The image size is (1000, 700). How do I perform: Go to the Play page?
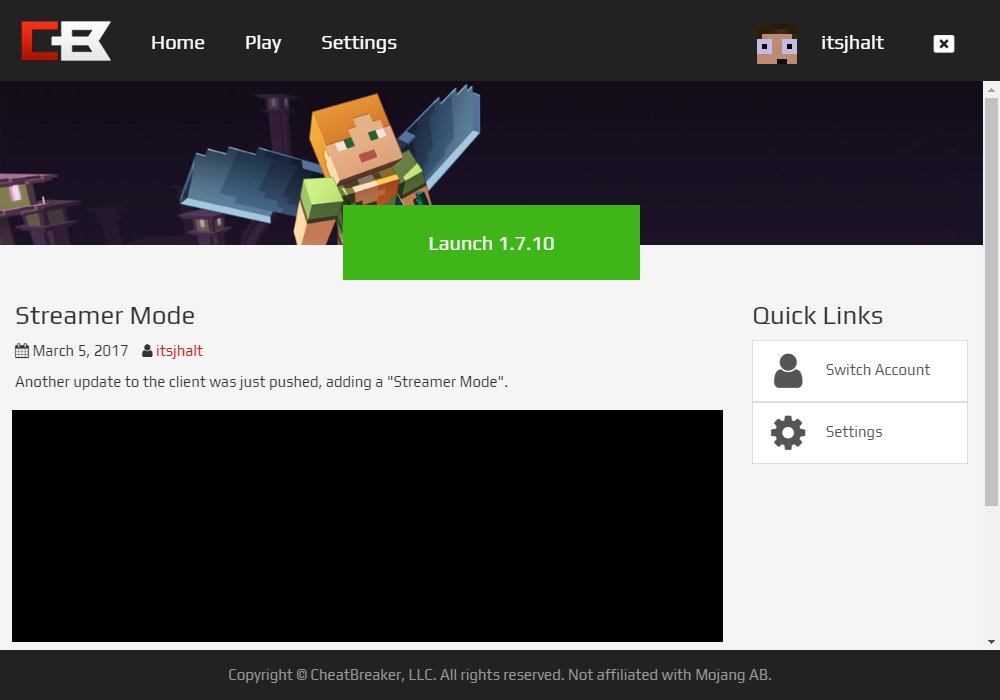pos(263,43)
